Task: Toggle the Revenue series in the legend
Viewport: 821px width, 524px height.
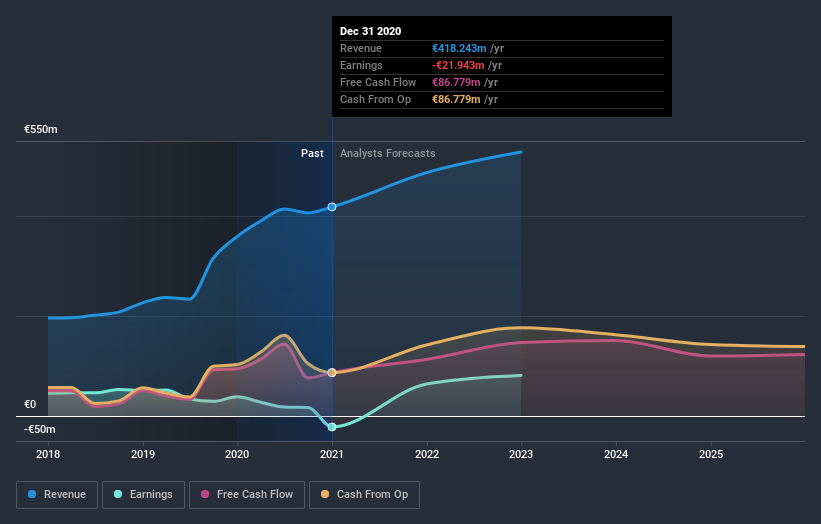Action: pos(57,495)
